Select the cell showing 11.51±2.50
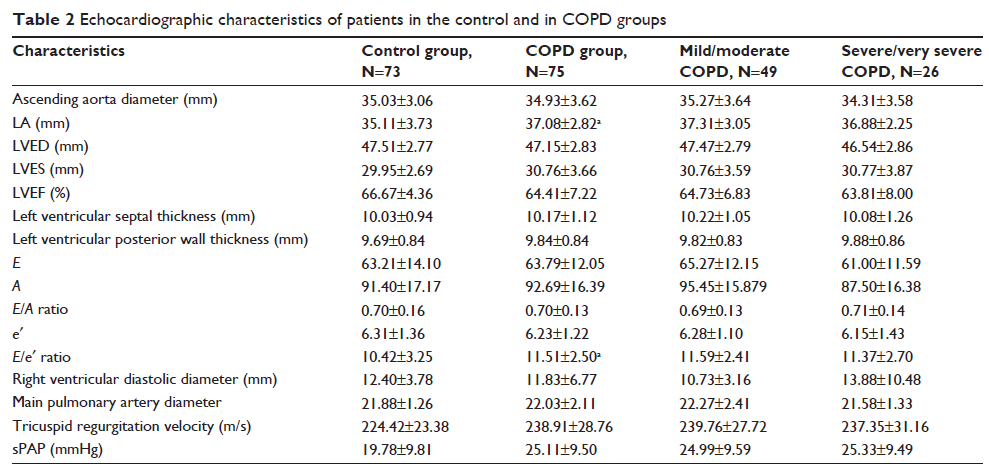 (565, 355)
